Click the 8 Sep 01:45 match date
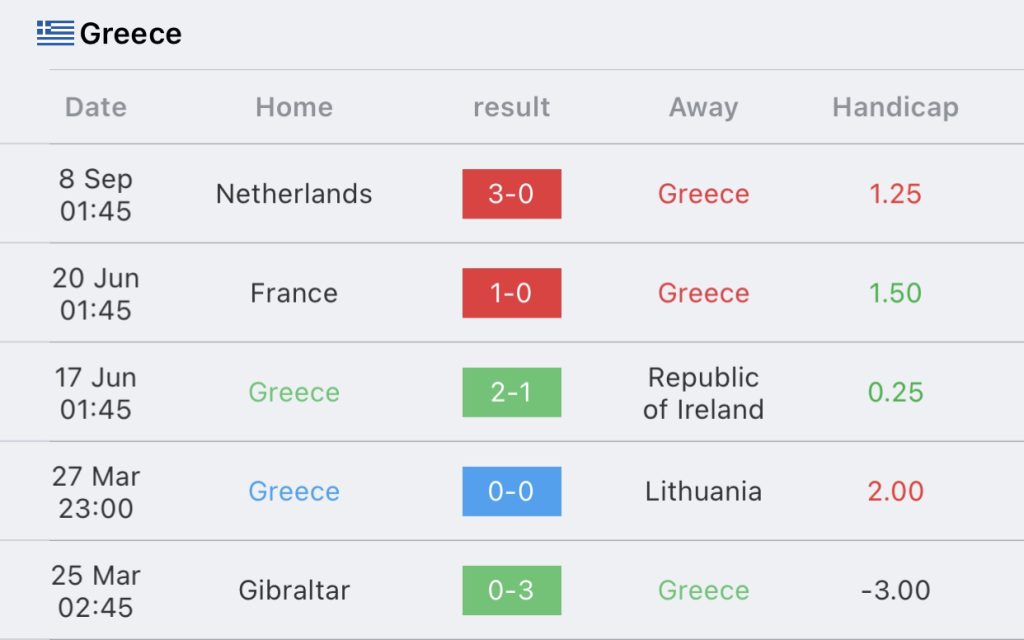The image size is (1024, 640). pos(96,195)
